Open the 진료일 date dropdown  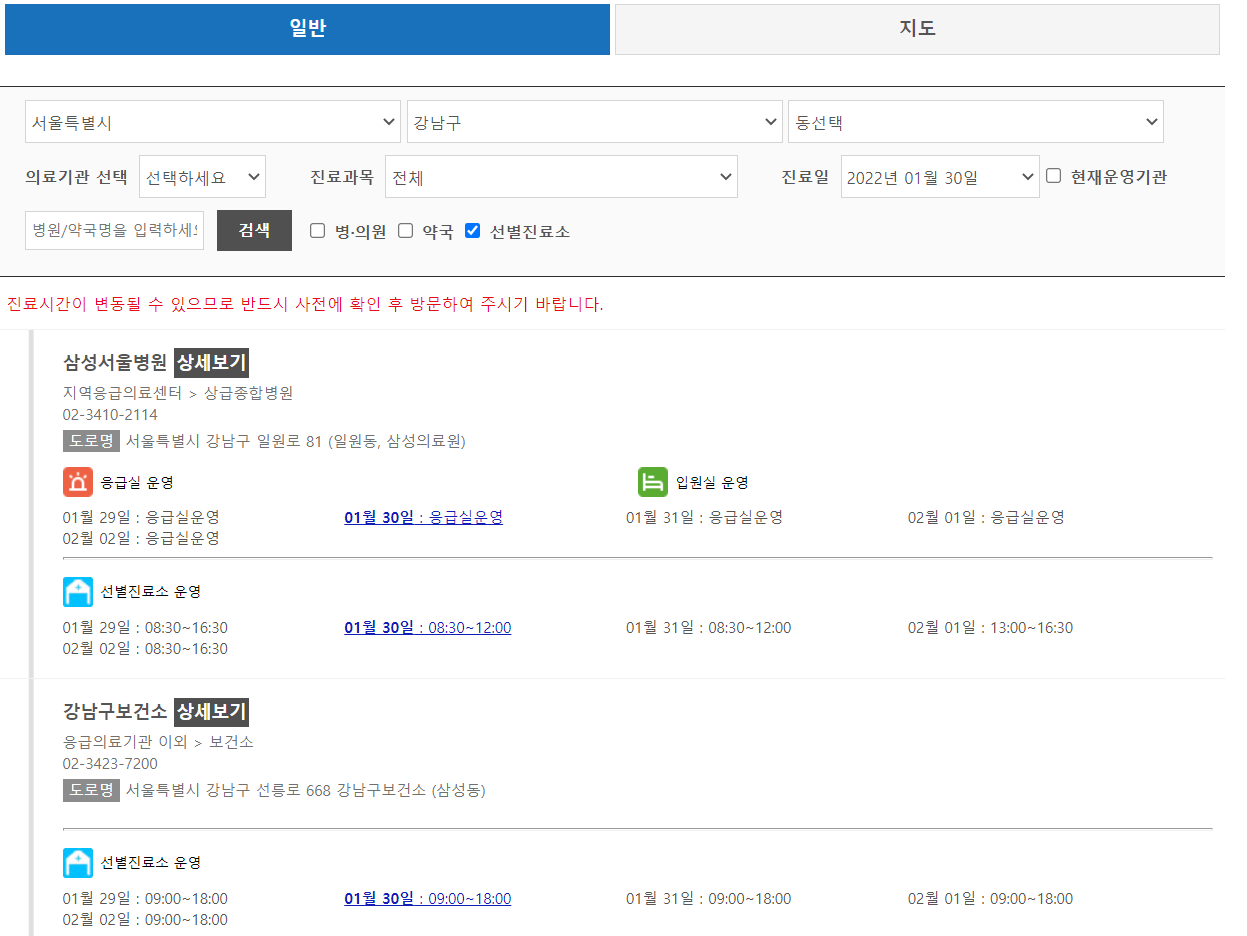940,177
